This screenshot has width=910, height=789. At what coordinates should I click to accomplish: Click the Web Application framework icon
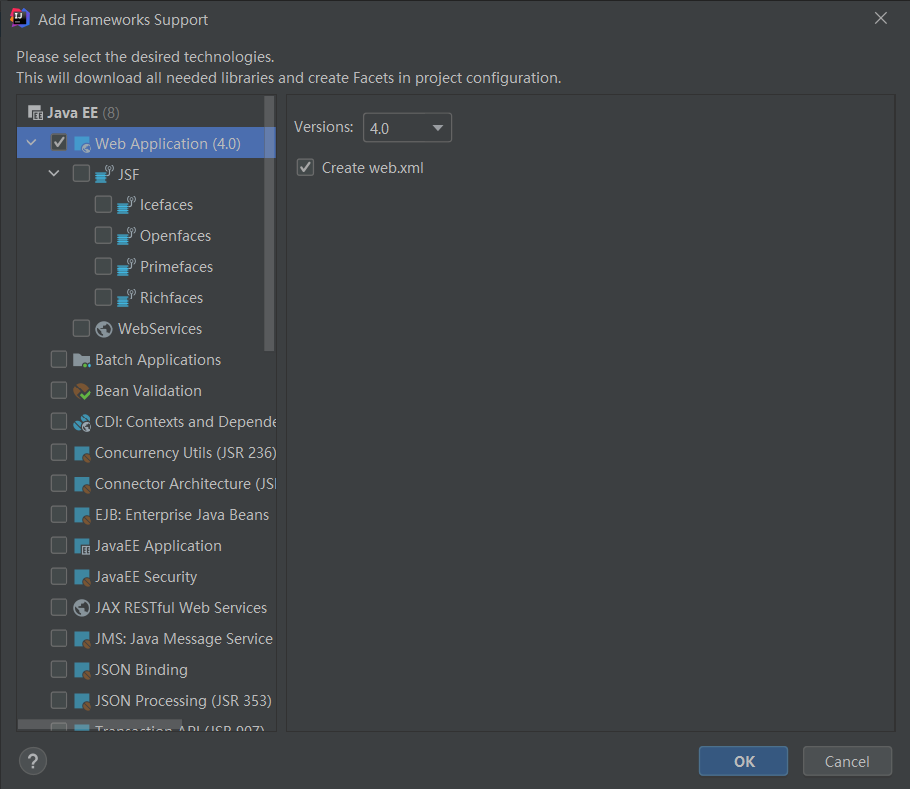pyautogui.click(x=82, y=144)
